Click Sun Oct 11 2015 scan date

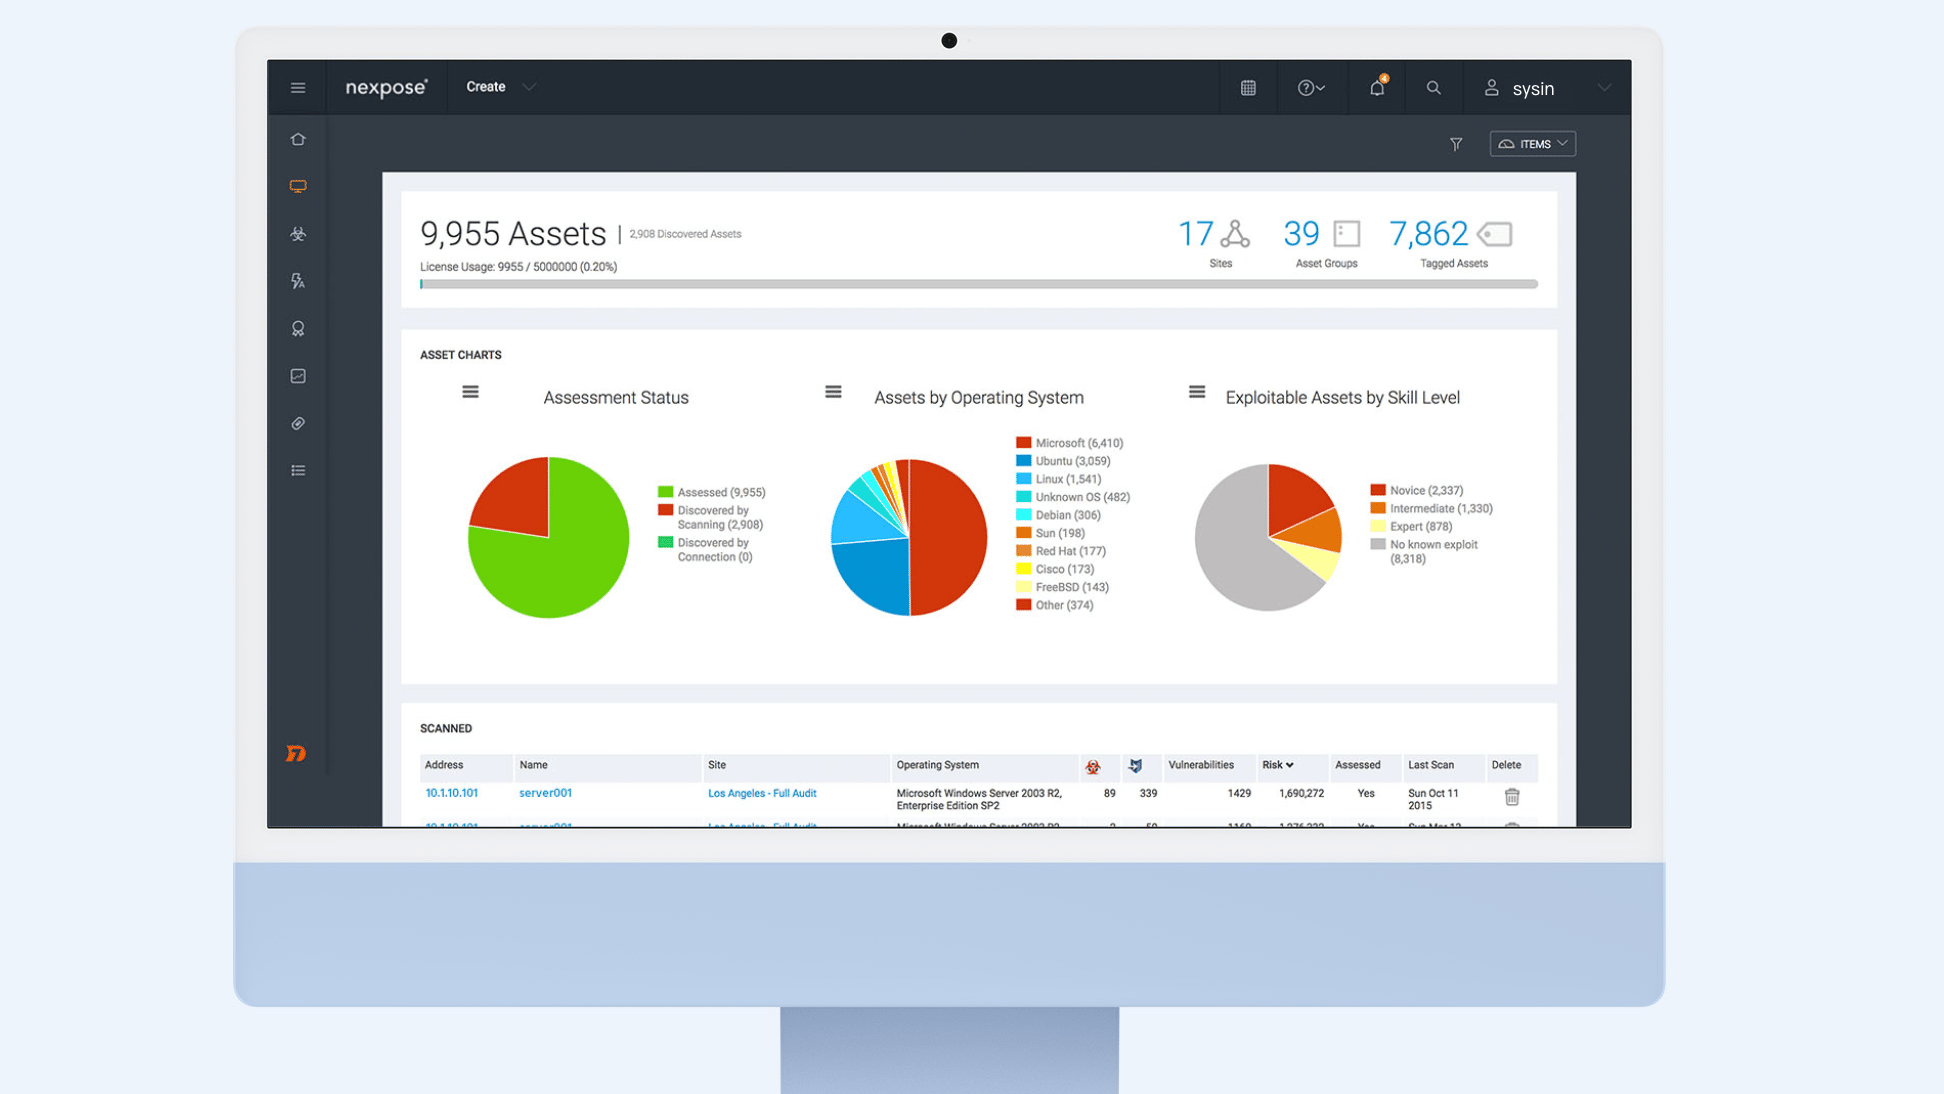pos(1433,799)
